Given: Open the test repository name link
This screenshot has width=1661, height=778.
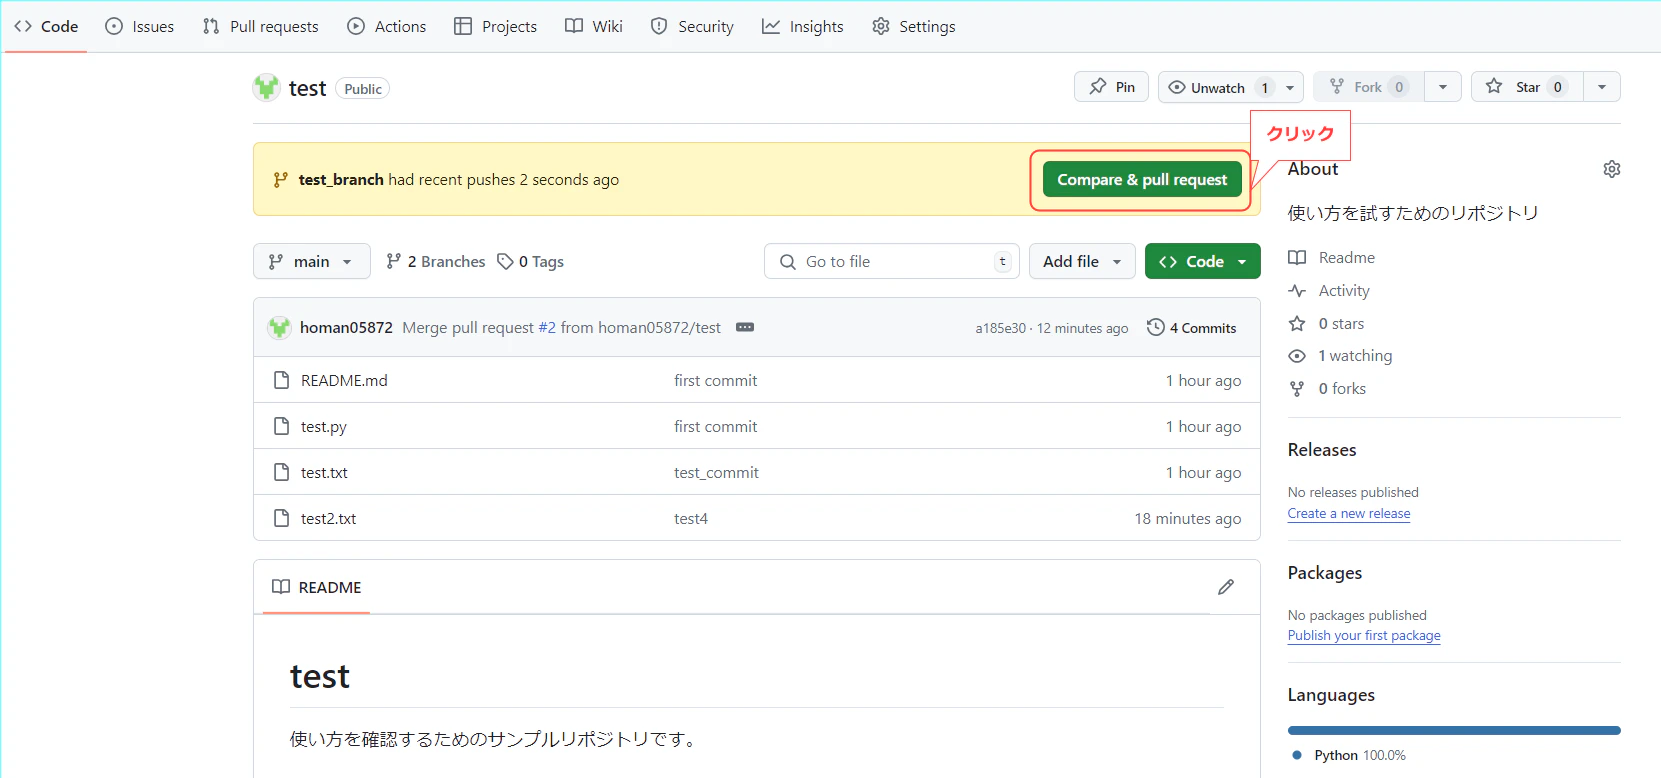Looking at the screenshot, I should (307, 88).
